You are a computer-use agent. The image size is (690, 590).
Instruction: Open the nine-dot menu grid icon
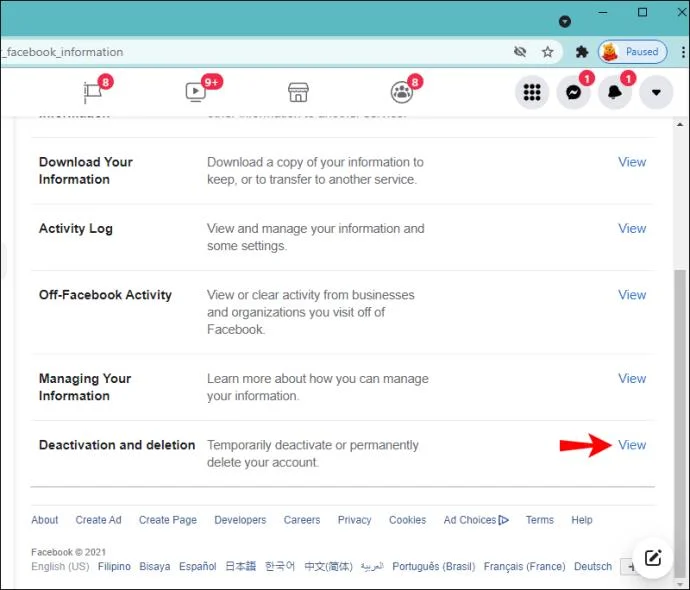pos(532,92)
